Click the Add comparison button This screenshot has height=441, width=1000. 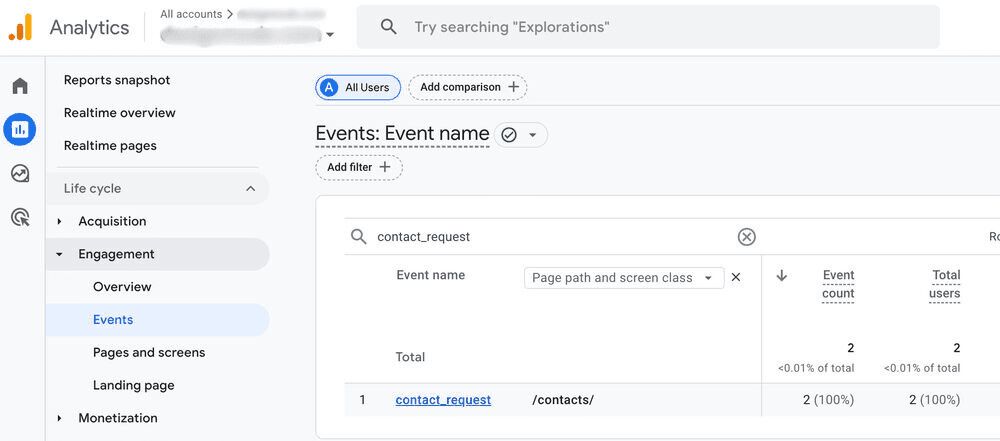pyautogui.click(x=467, y=87)
